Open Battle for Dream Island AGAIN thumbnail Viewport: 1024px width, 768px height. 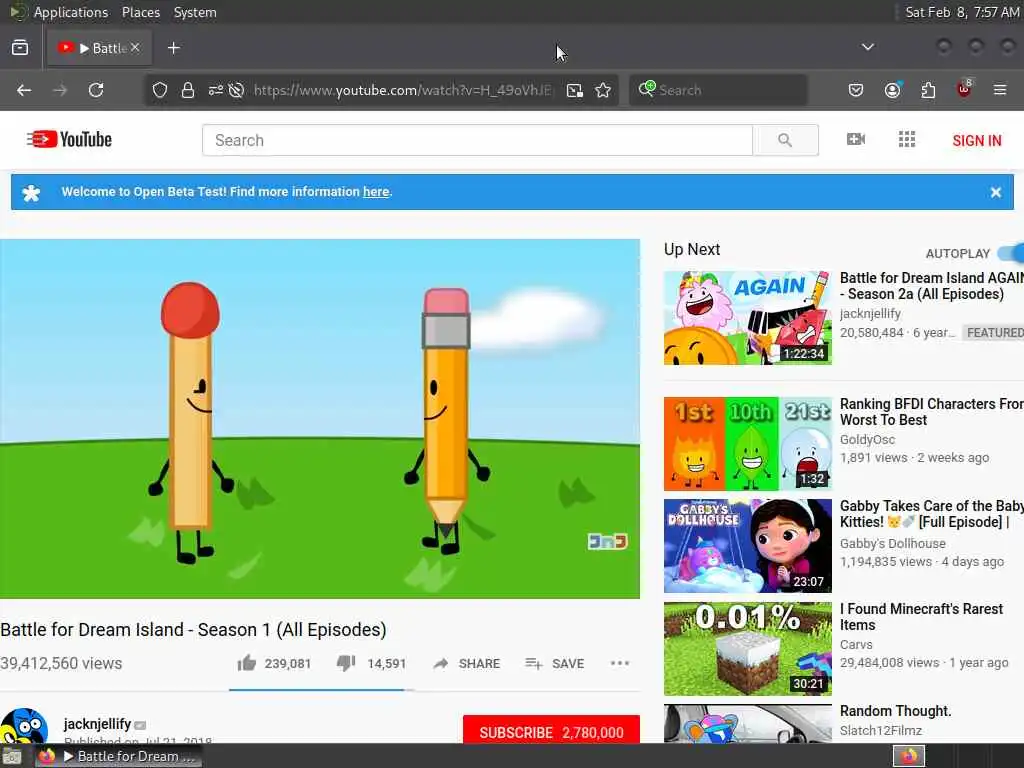[x=748, y=317]
